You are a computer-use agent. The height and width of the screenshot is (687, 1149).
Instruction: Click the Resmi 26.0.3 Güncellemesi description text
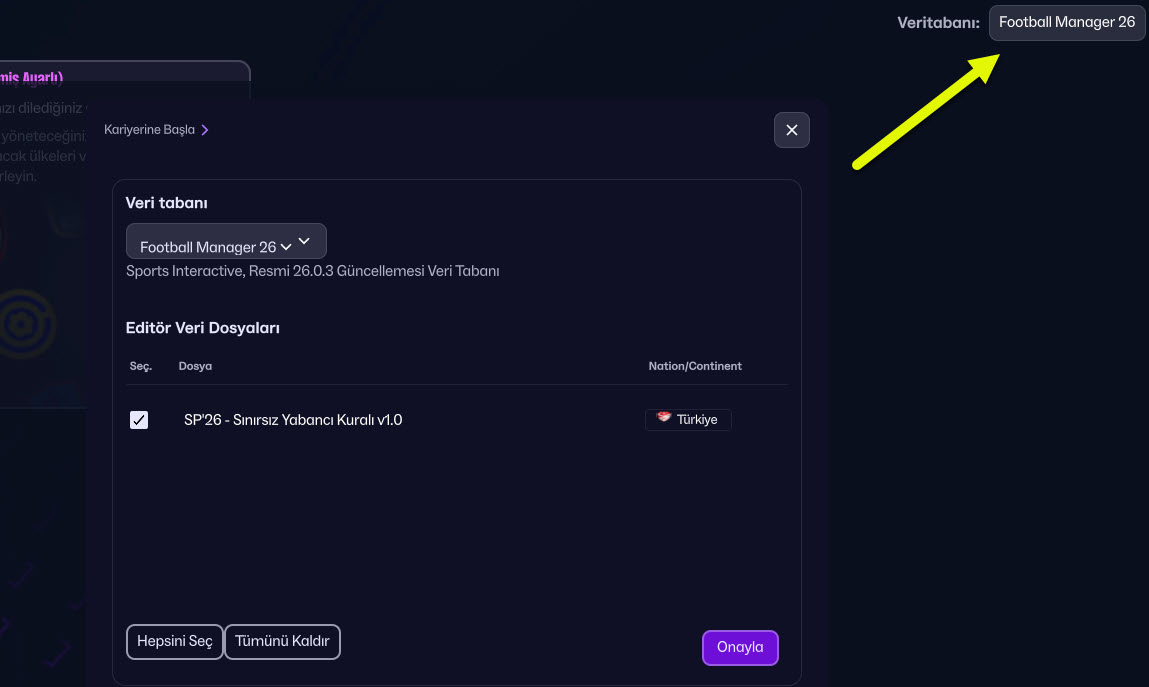pyautogui.click(x=312, y=271)
